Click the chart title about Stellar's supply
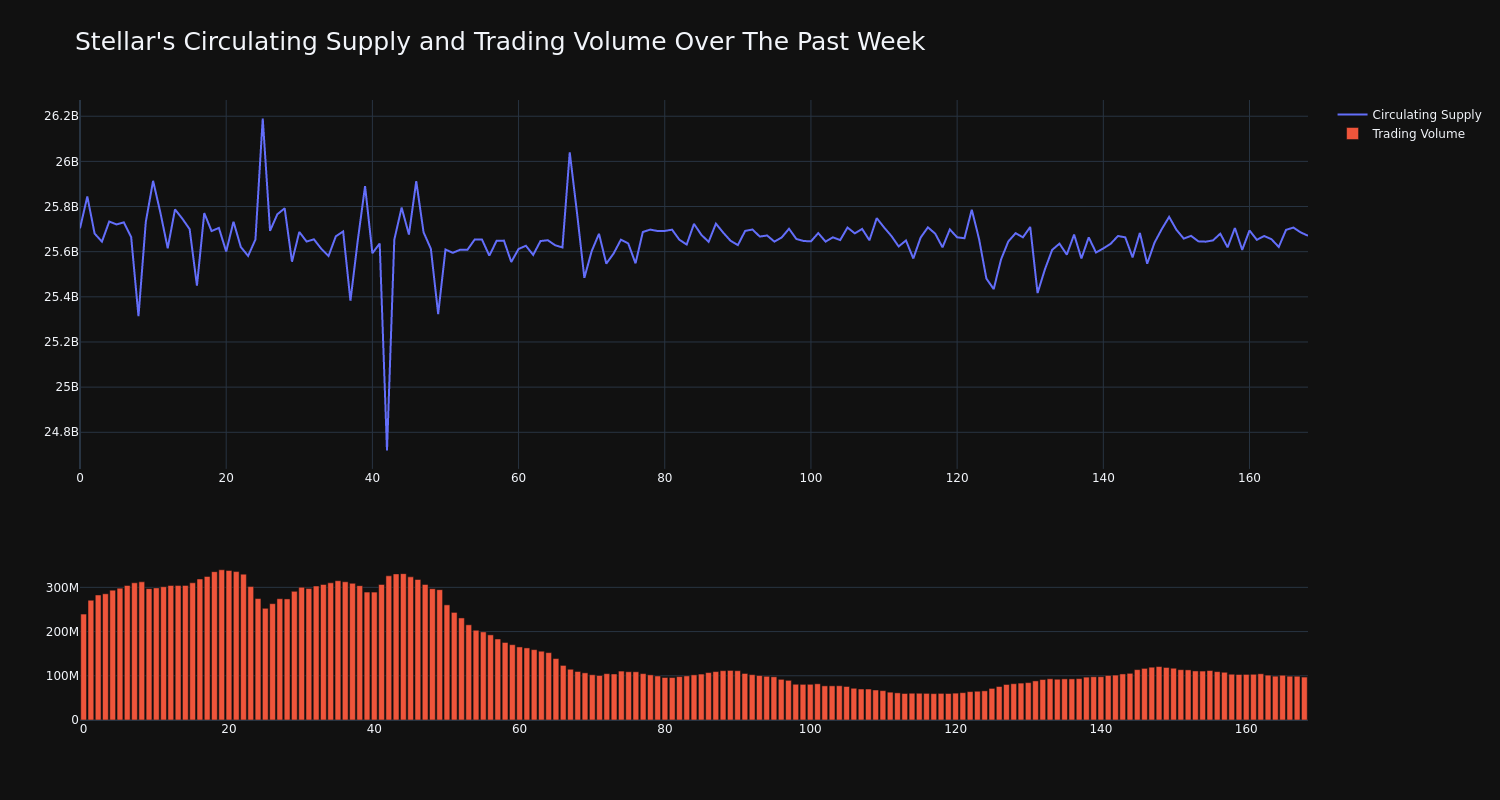Viewport: 1500px width, 800px height. [500, 42]
